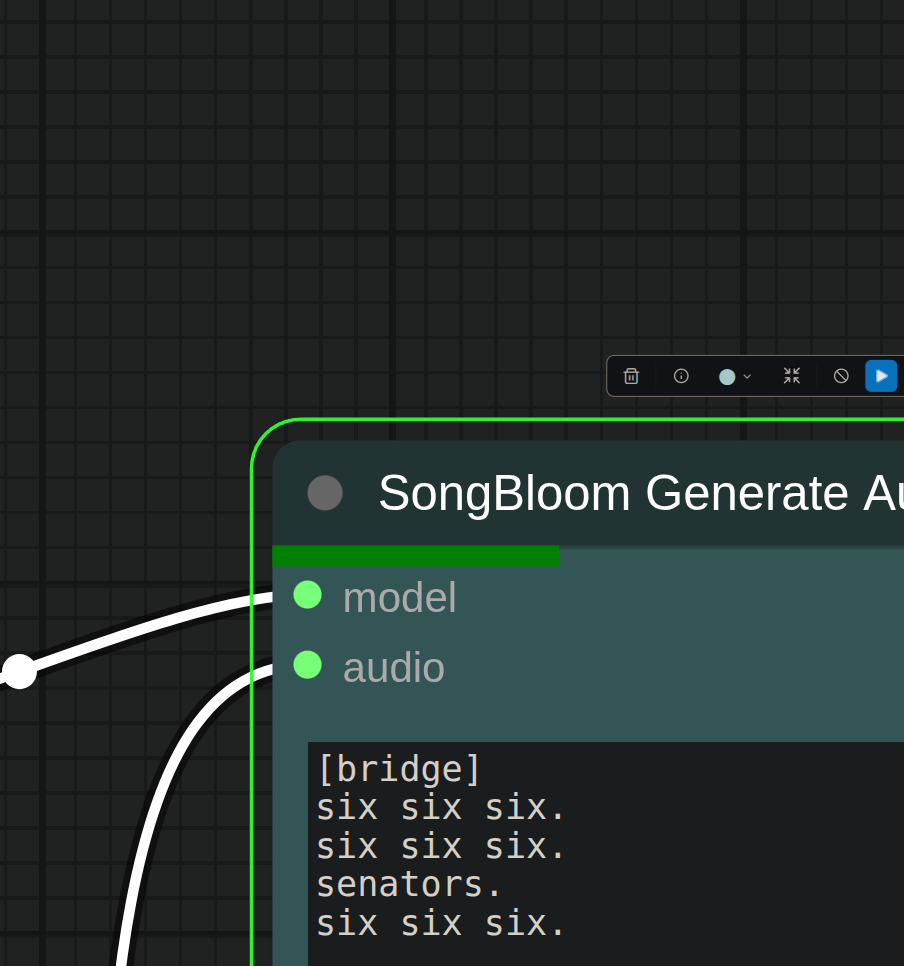
Task: Select the SongBloom Generate Audio node title
Action: pos(641,493)
